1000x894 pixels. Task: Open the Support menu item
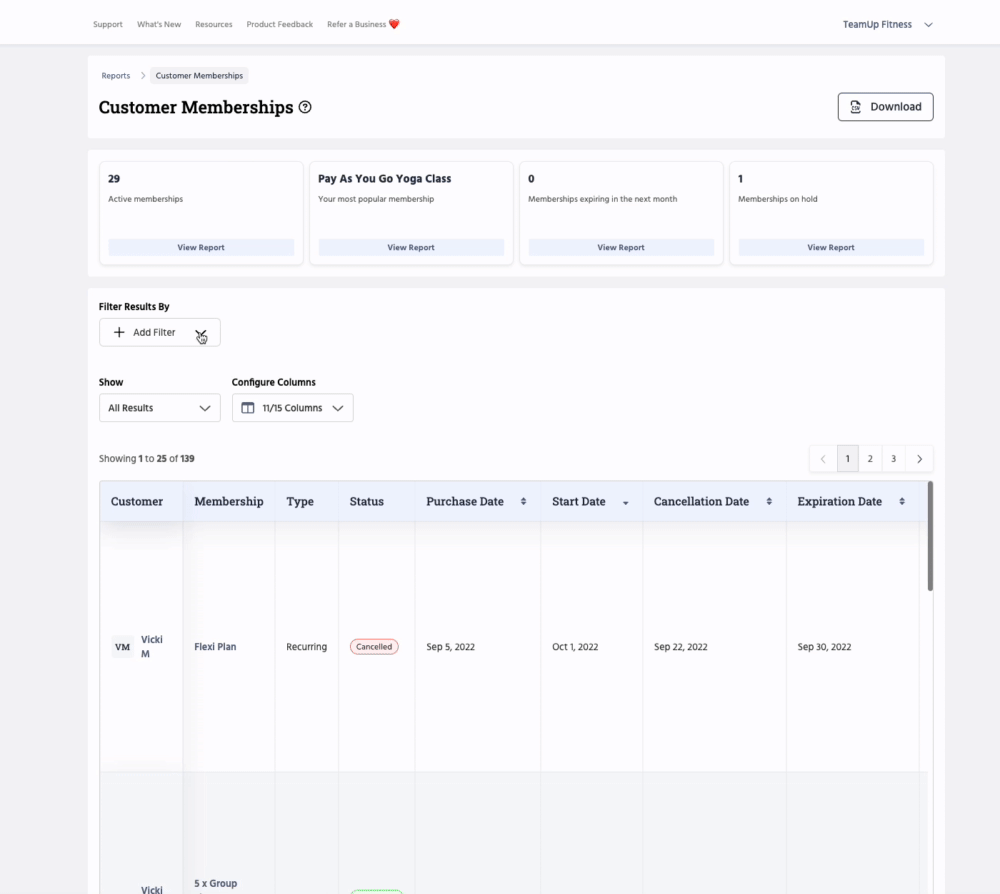point(108,25)
